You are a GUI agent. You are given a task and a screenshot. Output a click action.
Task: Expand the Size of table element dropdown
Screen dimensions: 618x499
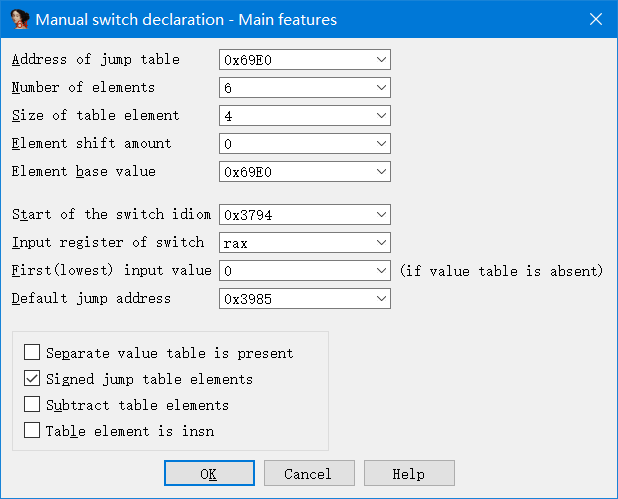[x=381, y=116]
